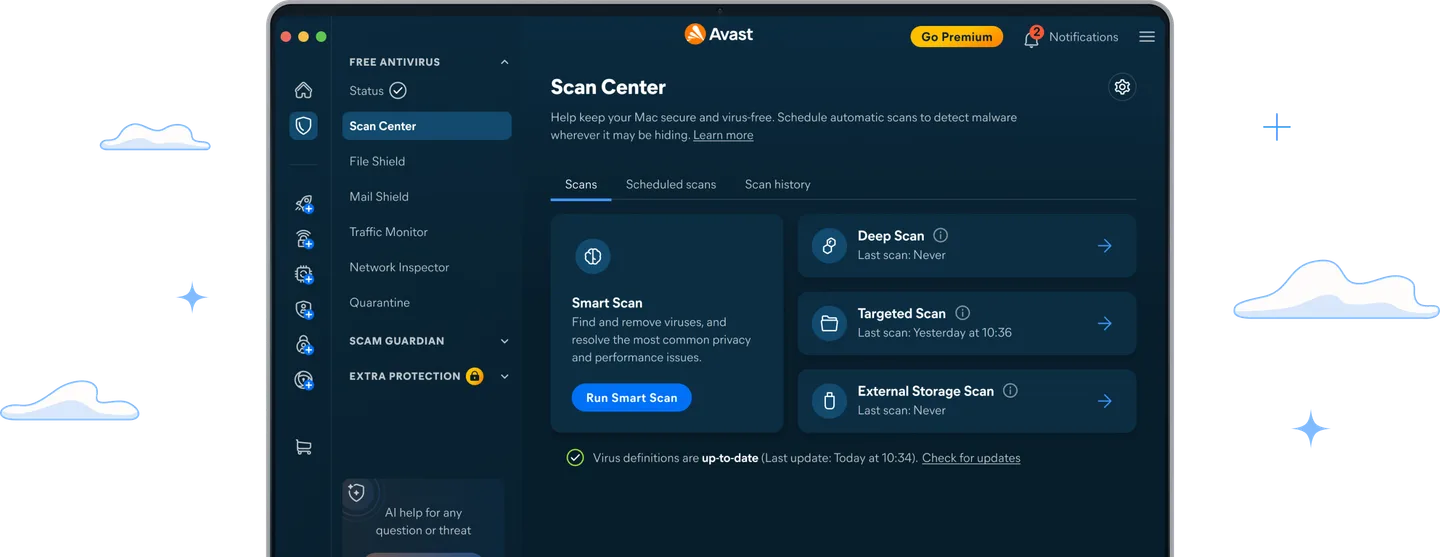Switch to the Scans tab
This screenshot has height=557, width=1440.
pyautogui.click(x=581, y=185)
